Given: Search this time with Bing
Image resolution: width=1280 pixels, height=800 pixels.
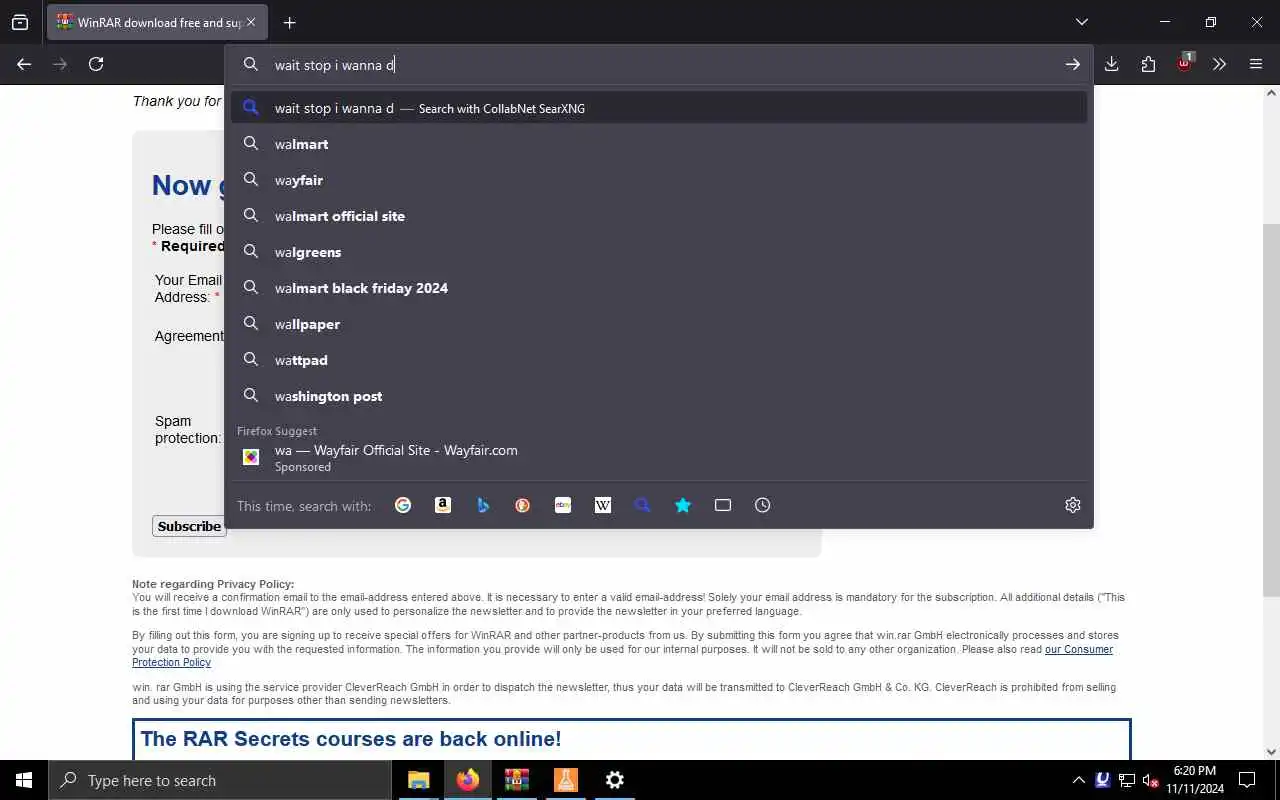Looking at the screenshot, I should (483, 505).
